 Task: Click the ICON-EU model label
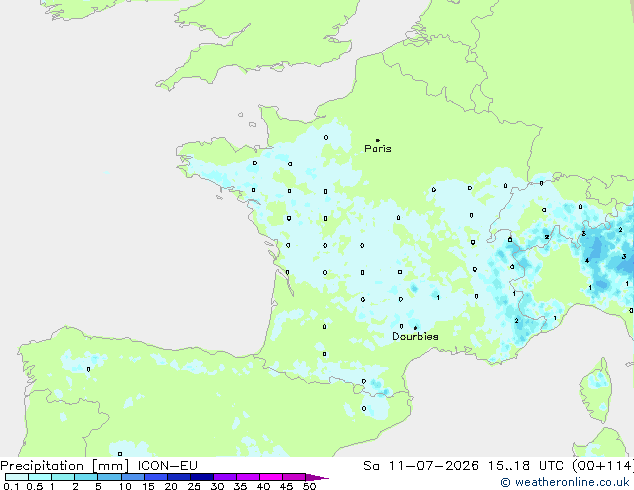pyautogui.click(x=167, y=466)
